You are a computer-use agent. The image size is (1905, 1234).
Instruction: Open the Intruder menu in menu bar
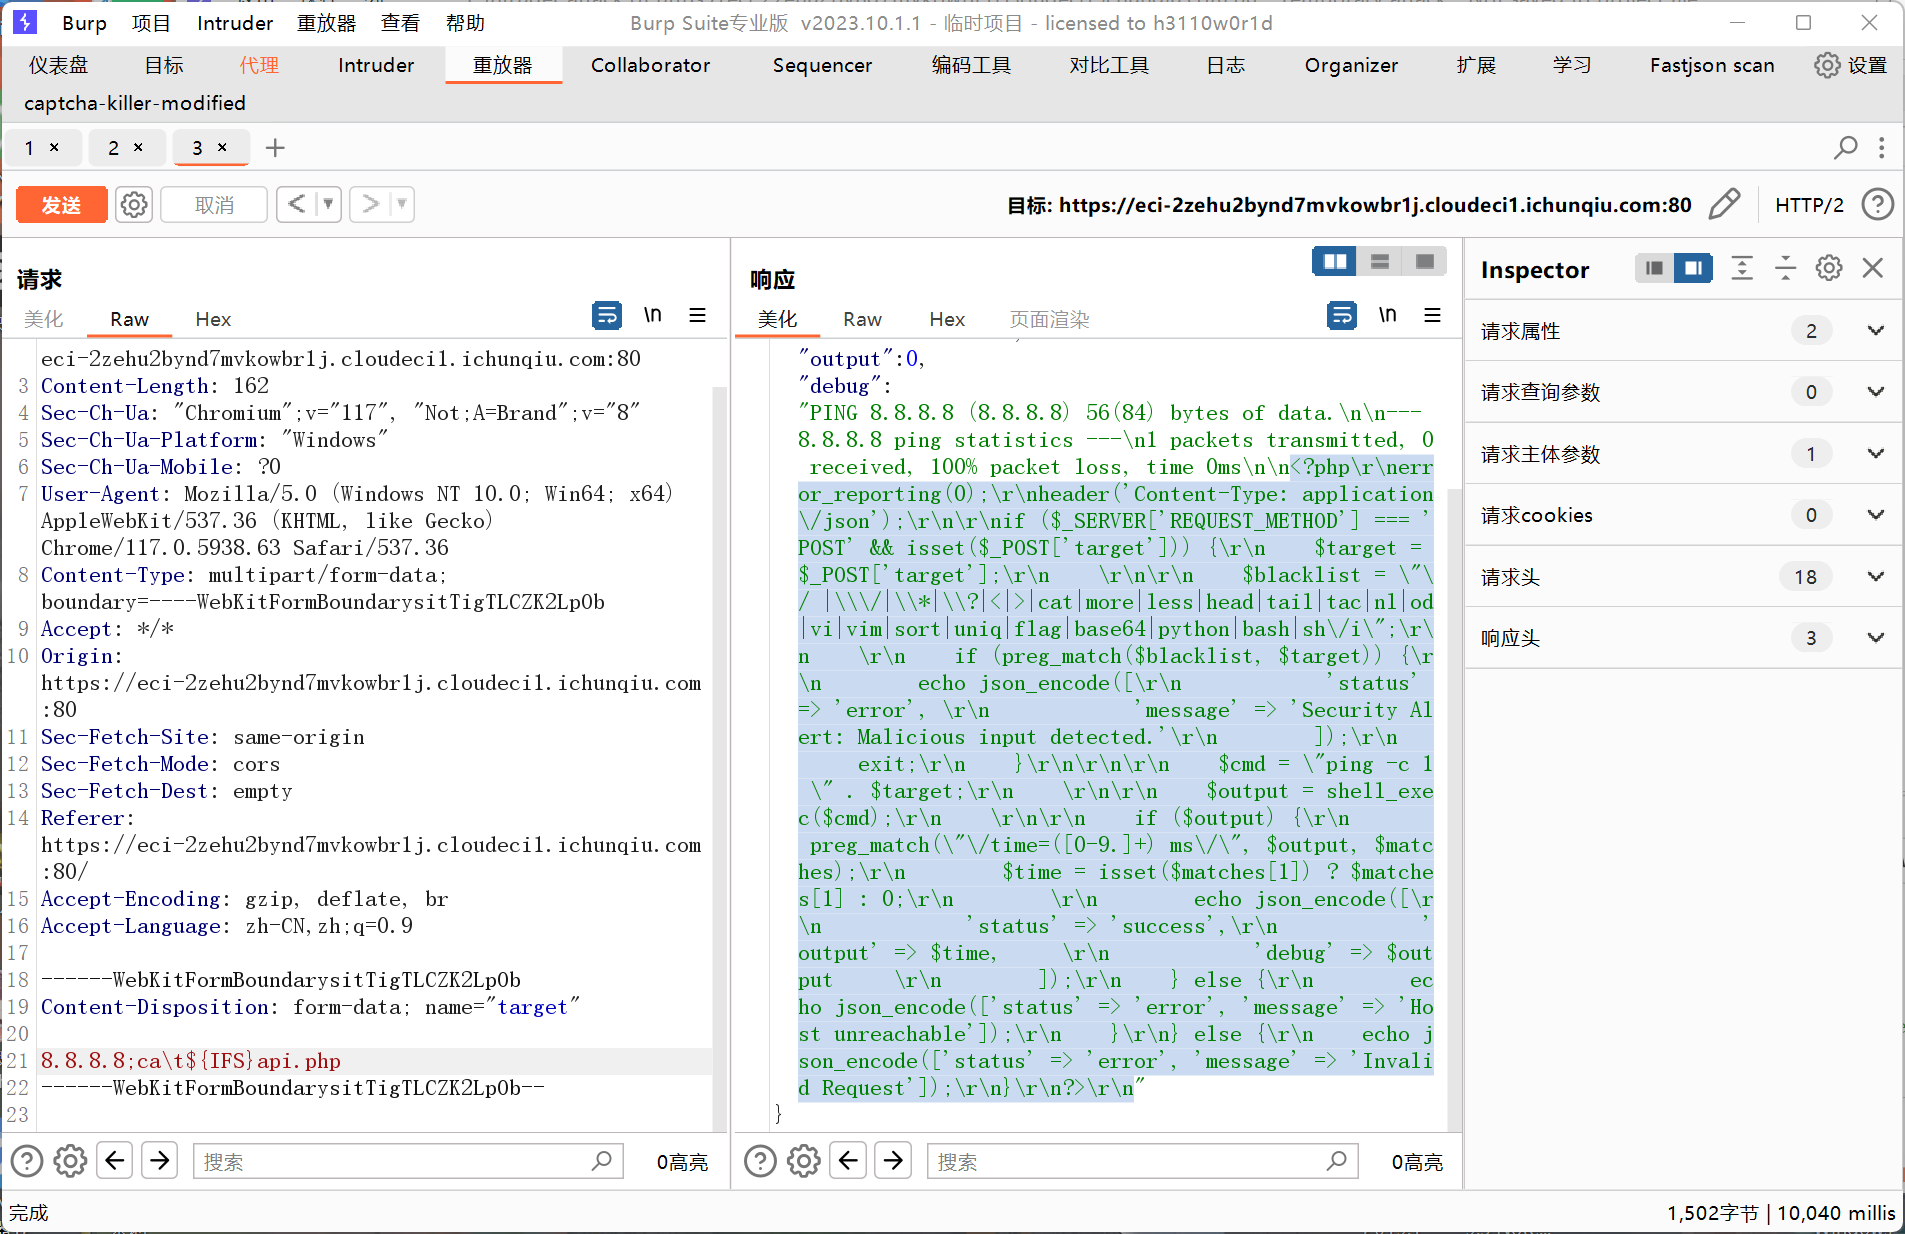(x=235, y=23)
